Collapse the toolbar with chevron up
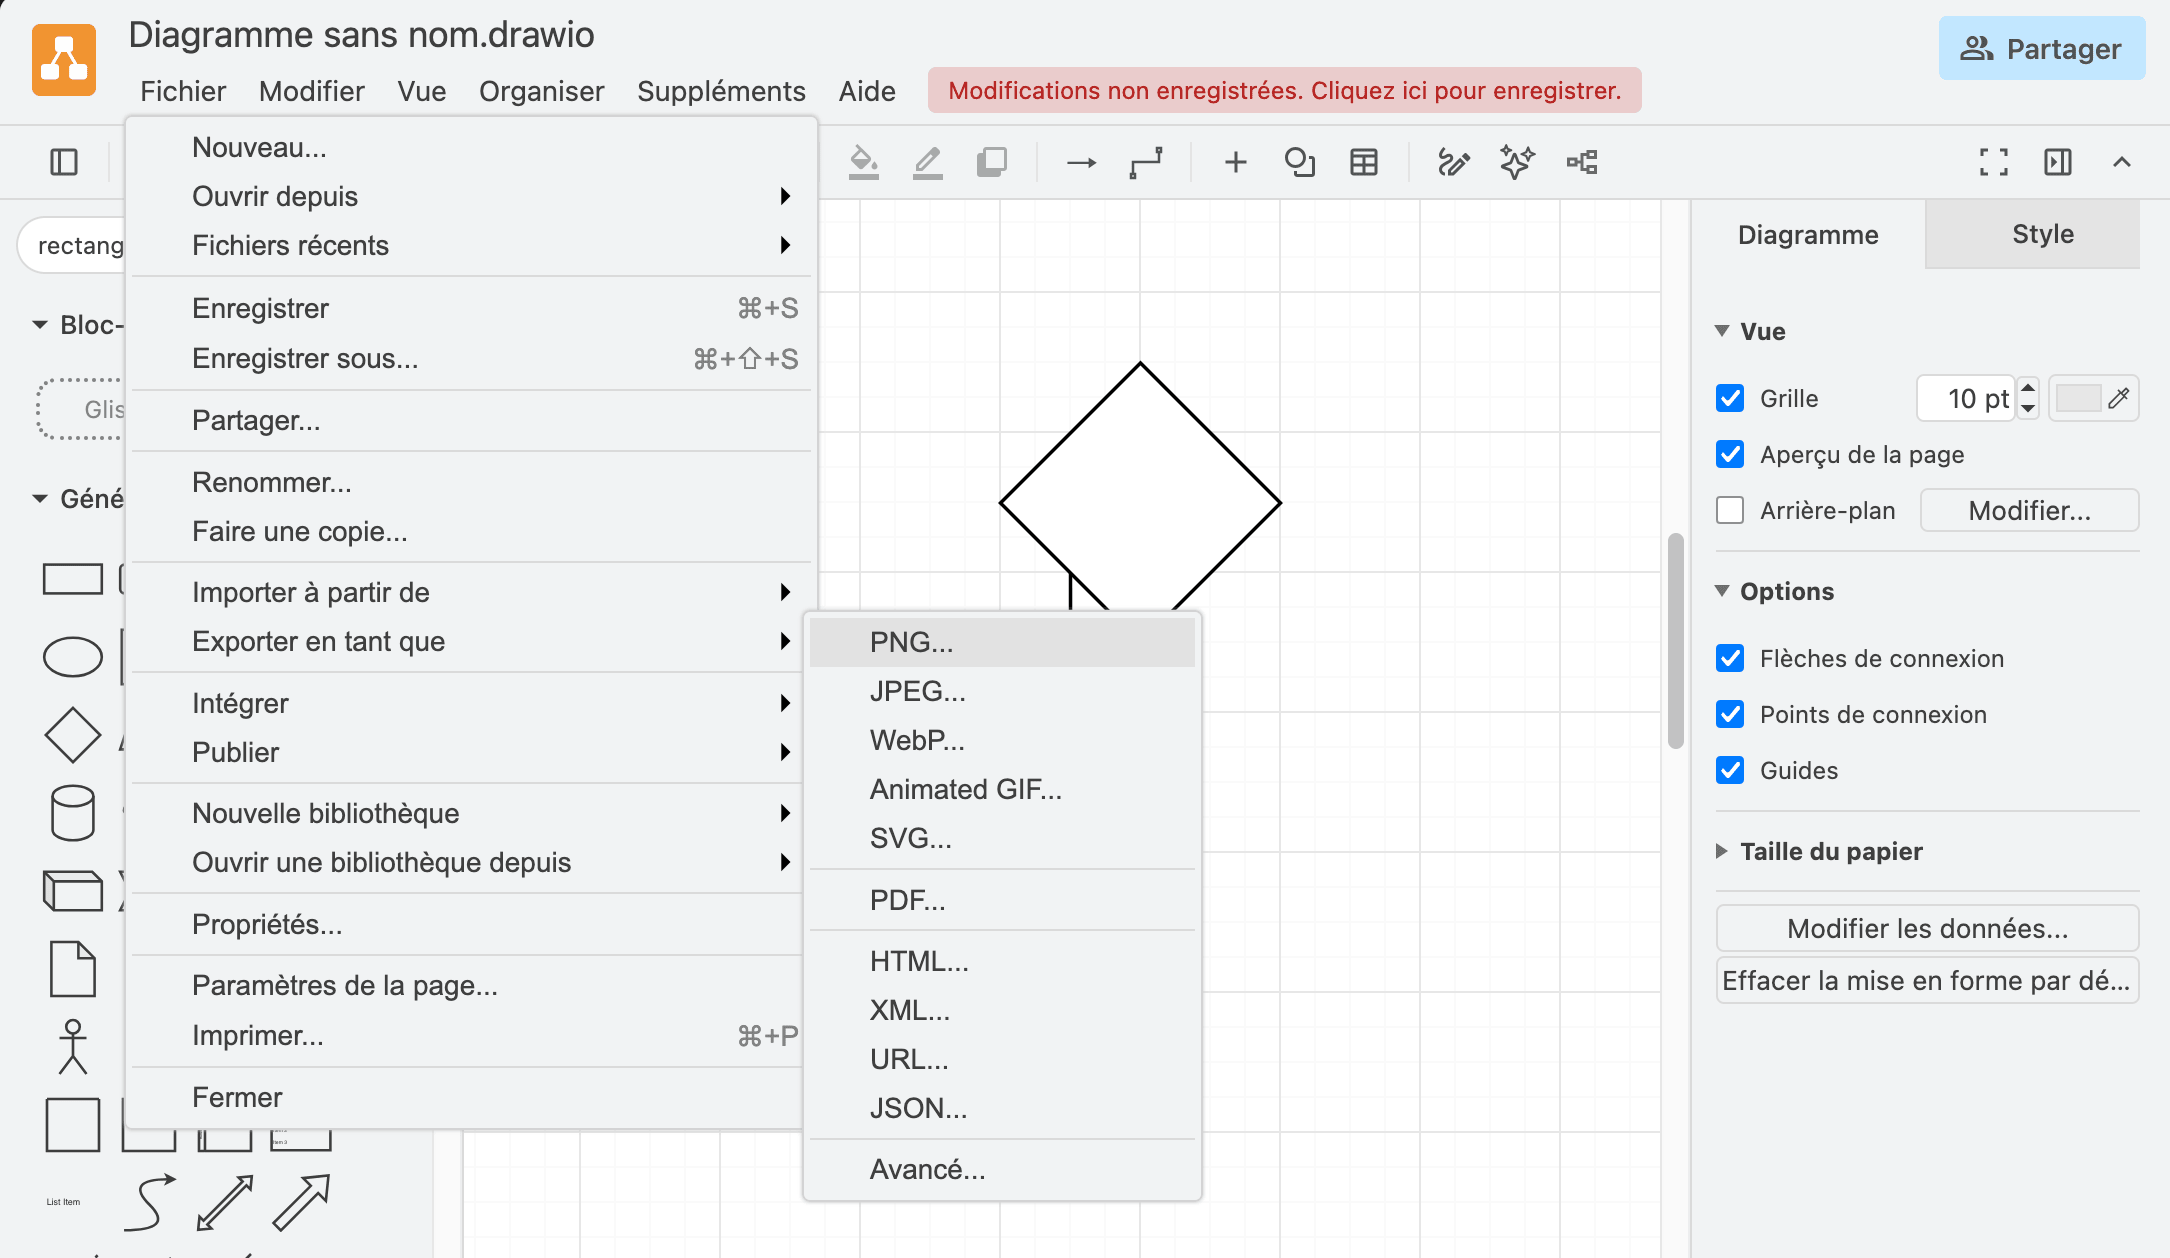This screenshot has height=1258, width=2170. (x=2122, y=162)
